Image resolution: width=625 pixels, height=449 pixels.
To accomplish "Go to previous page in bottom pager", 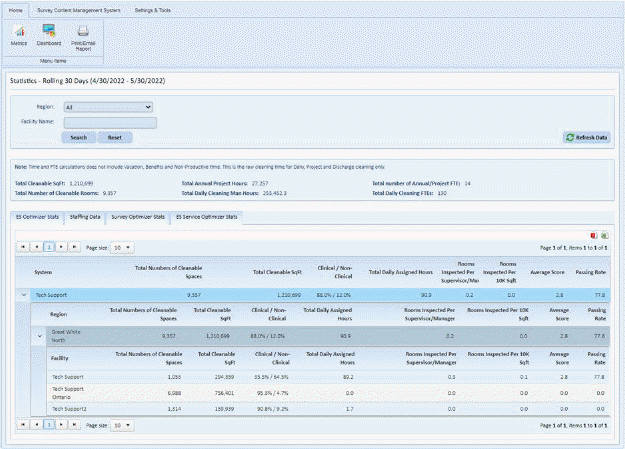I will click(36, 425).
